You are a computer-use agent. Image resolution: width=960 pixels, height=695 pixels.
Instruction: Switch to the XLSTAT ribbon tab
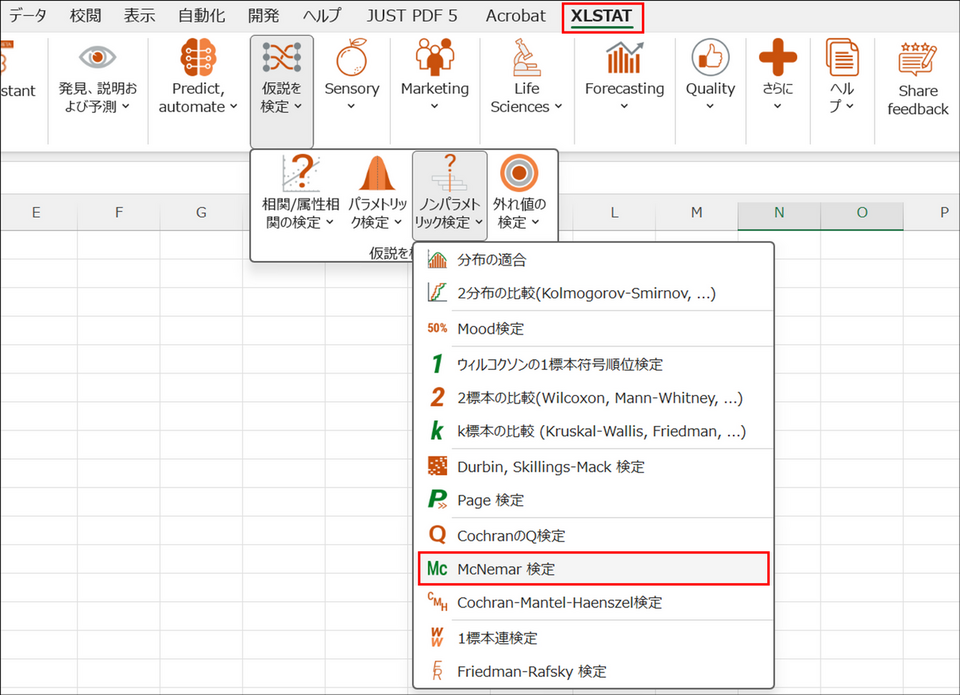click(x=601, y=16)
